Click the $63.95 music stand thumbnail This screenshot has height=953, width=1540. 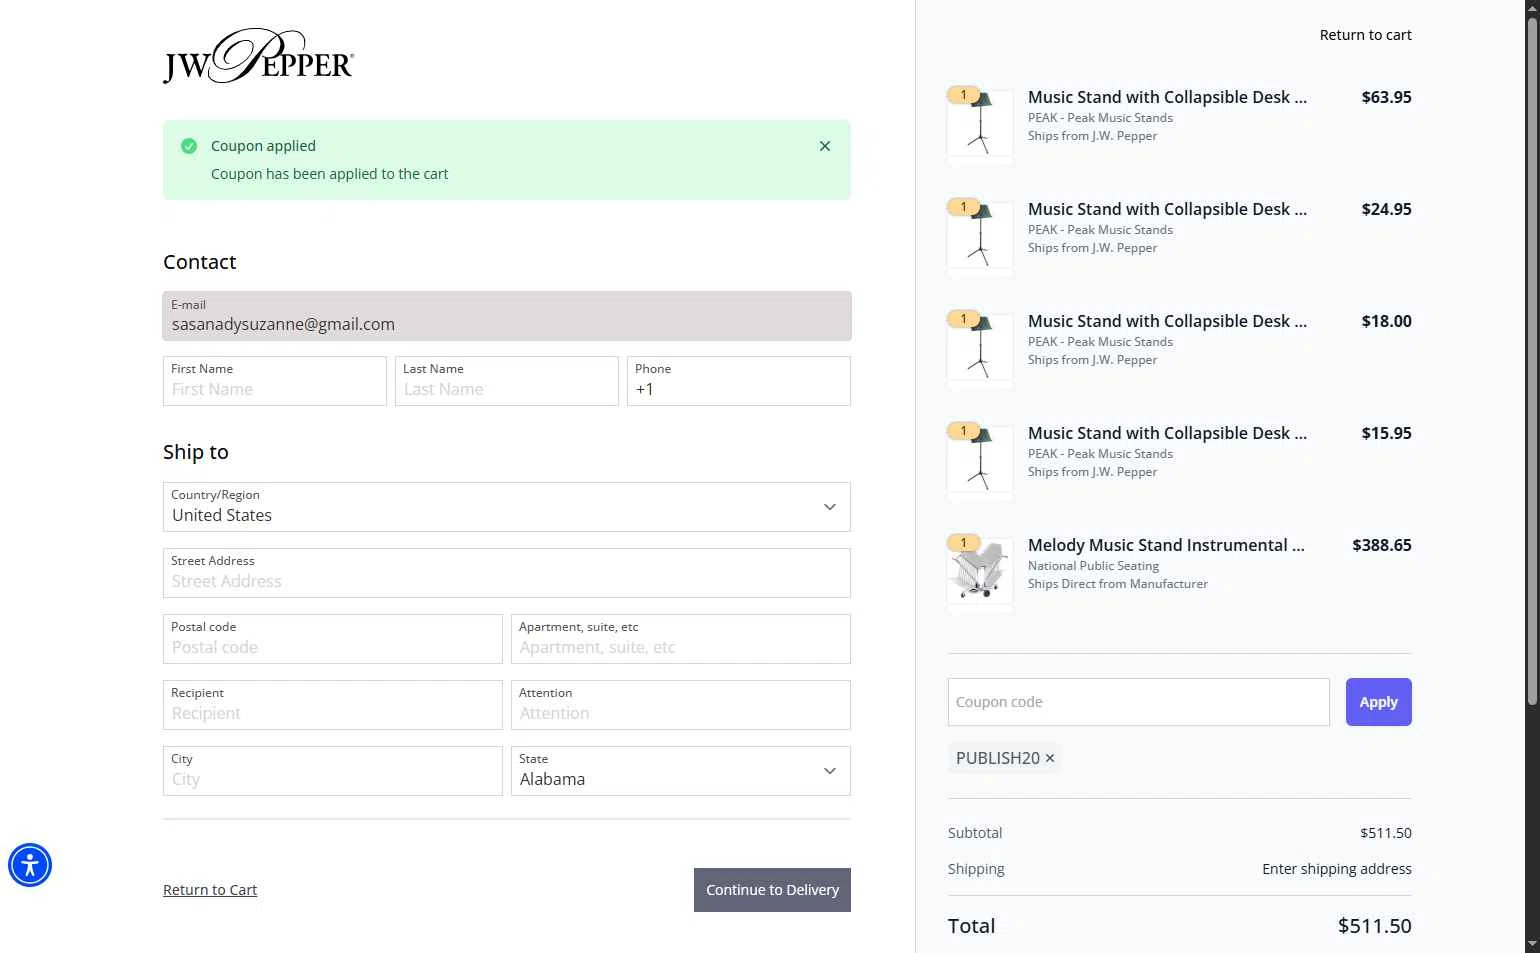pyautogui.click(x=980, y=125)
